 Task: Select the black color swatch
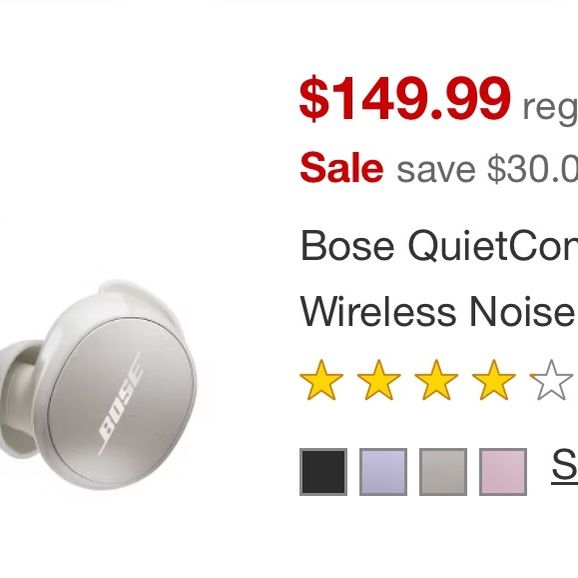coord(323,472)
